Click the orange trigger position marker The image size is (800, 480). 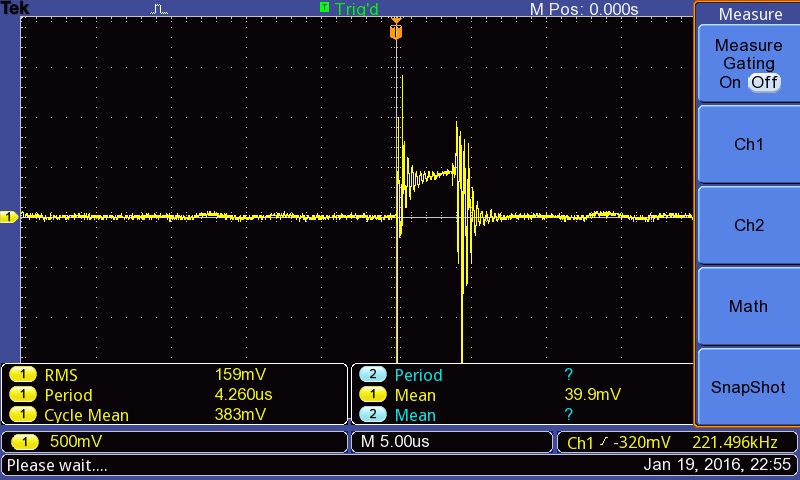click(396, 30)
